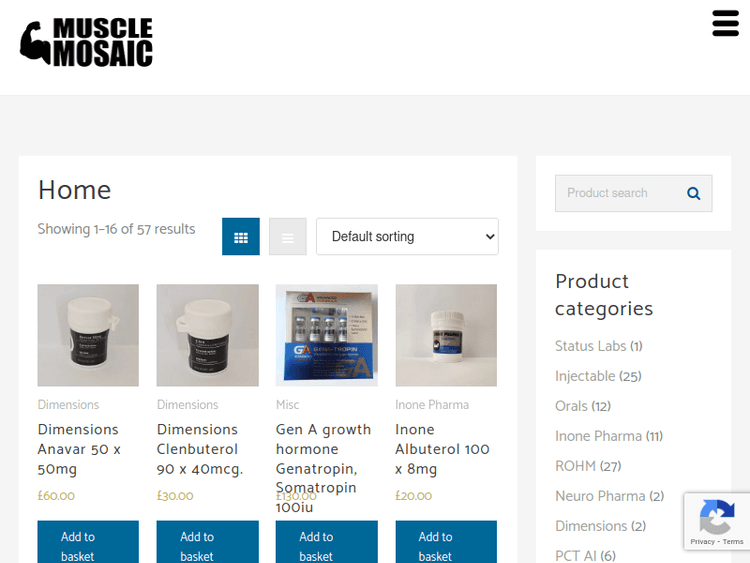The width and height of the screenshot is (750, 563).
Task: Open the Dimensions Clenbuterol product image
Action: (x=208, y=335)
